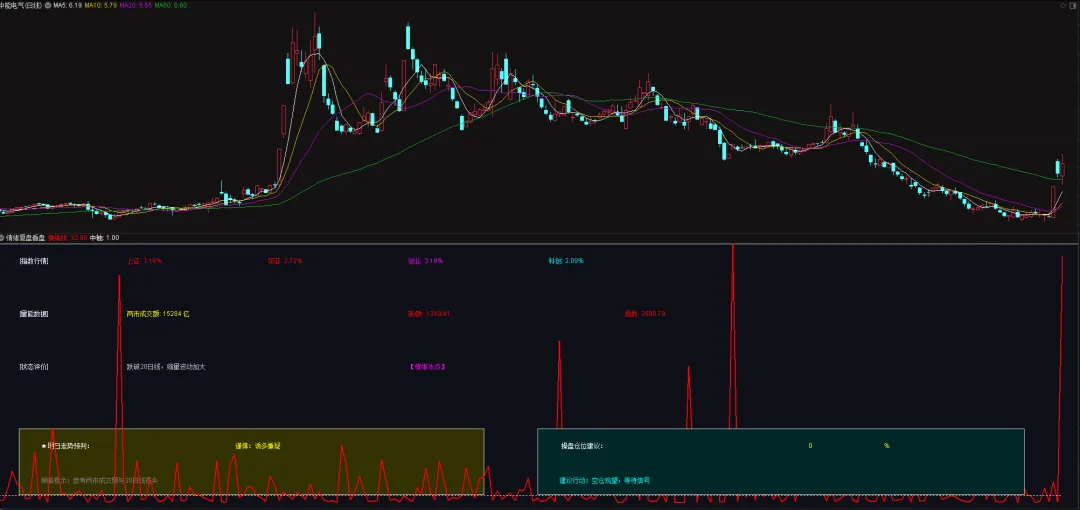Click the % sign in teal box
The width and height of the screenshot is (1080, 510).
pos(887,446)
